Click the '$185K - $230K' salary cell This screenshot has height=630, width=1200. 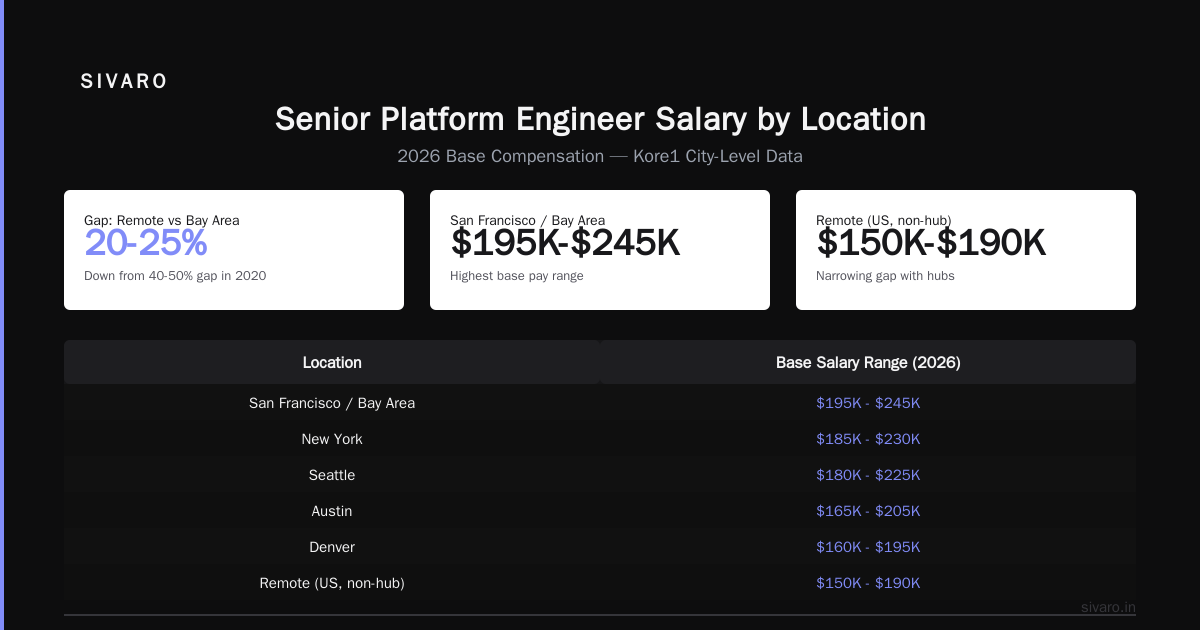pyautogui.click(x=868, y=439)
